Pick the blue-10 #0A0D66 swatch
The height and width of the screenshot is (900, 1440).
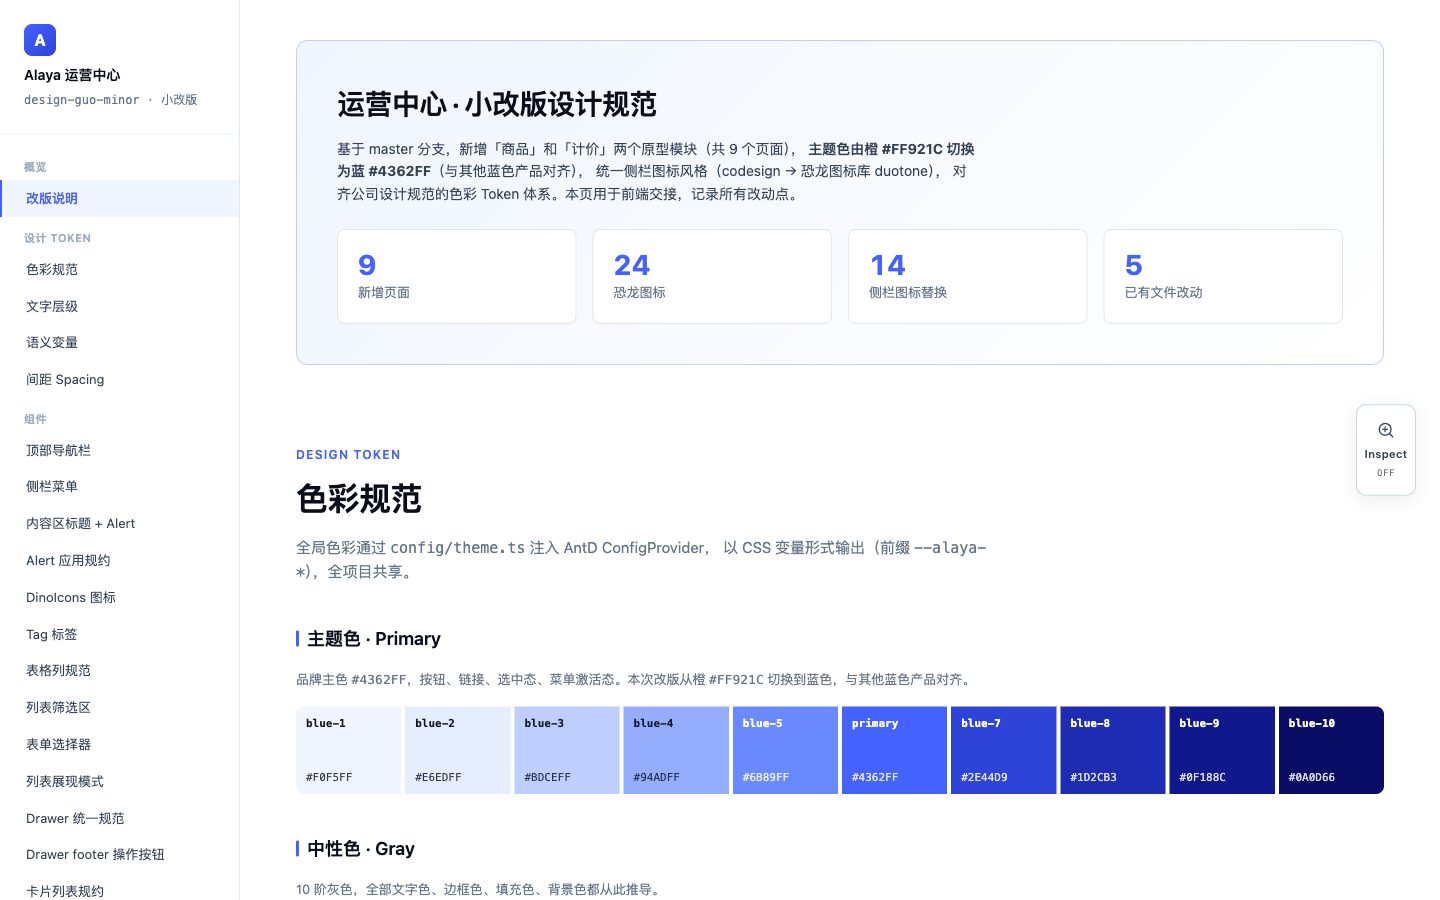click(1331, 750)
